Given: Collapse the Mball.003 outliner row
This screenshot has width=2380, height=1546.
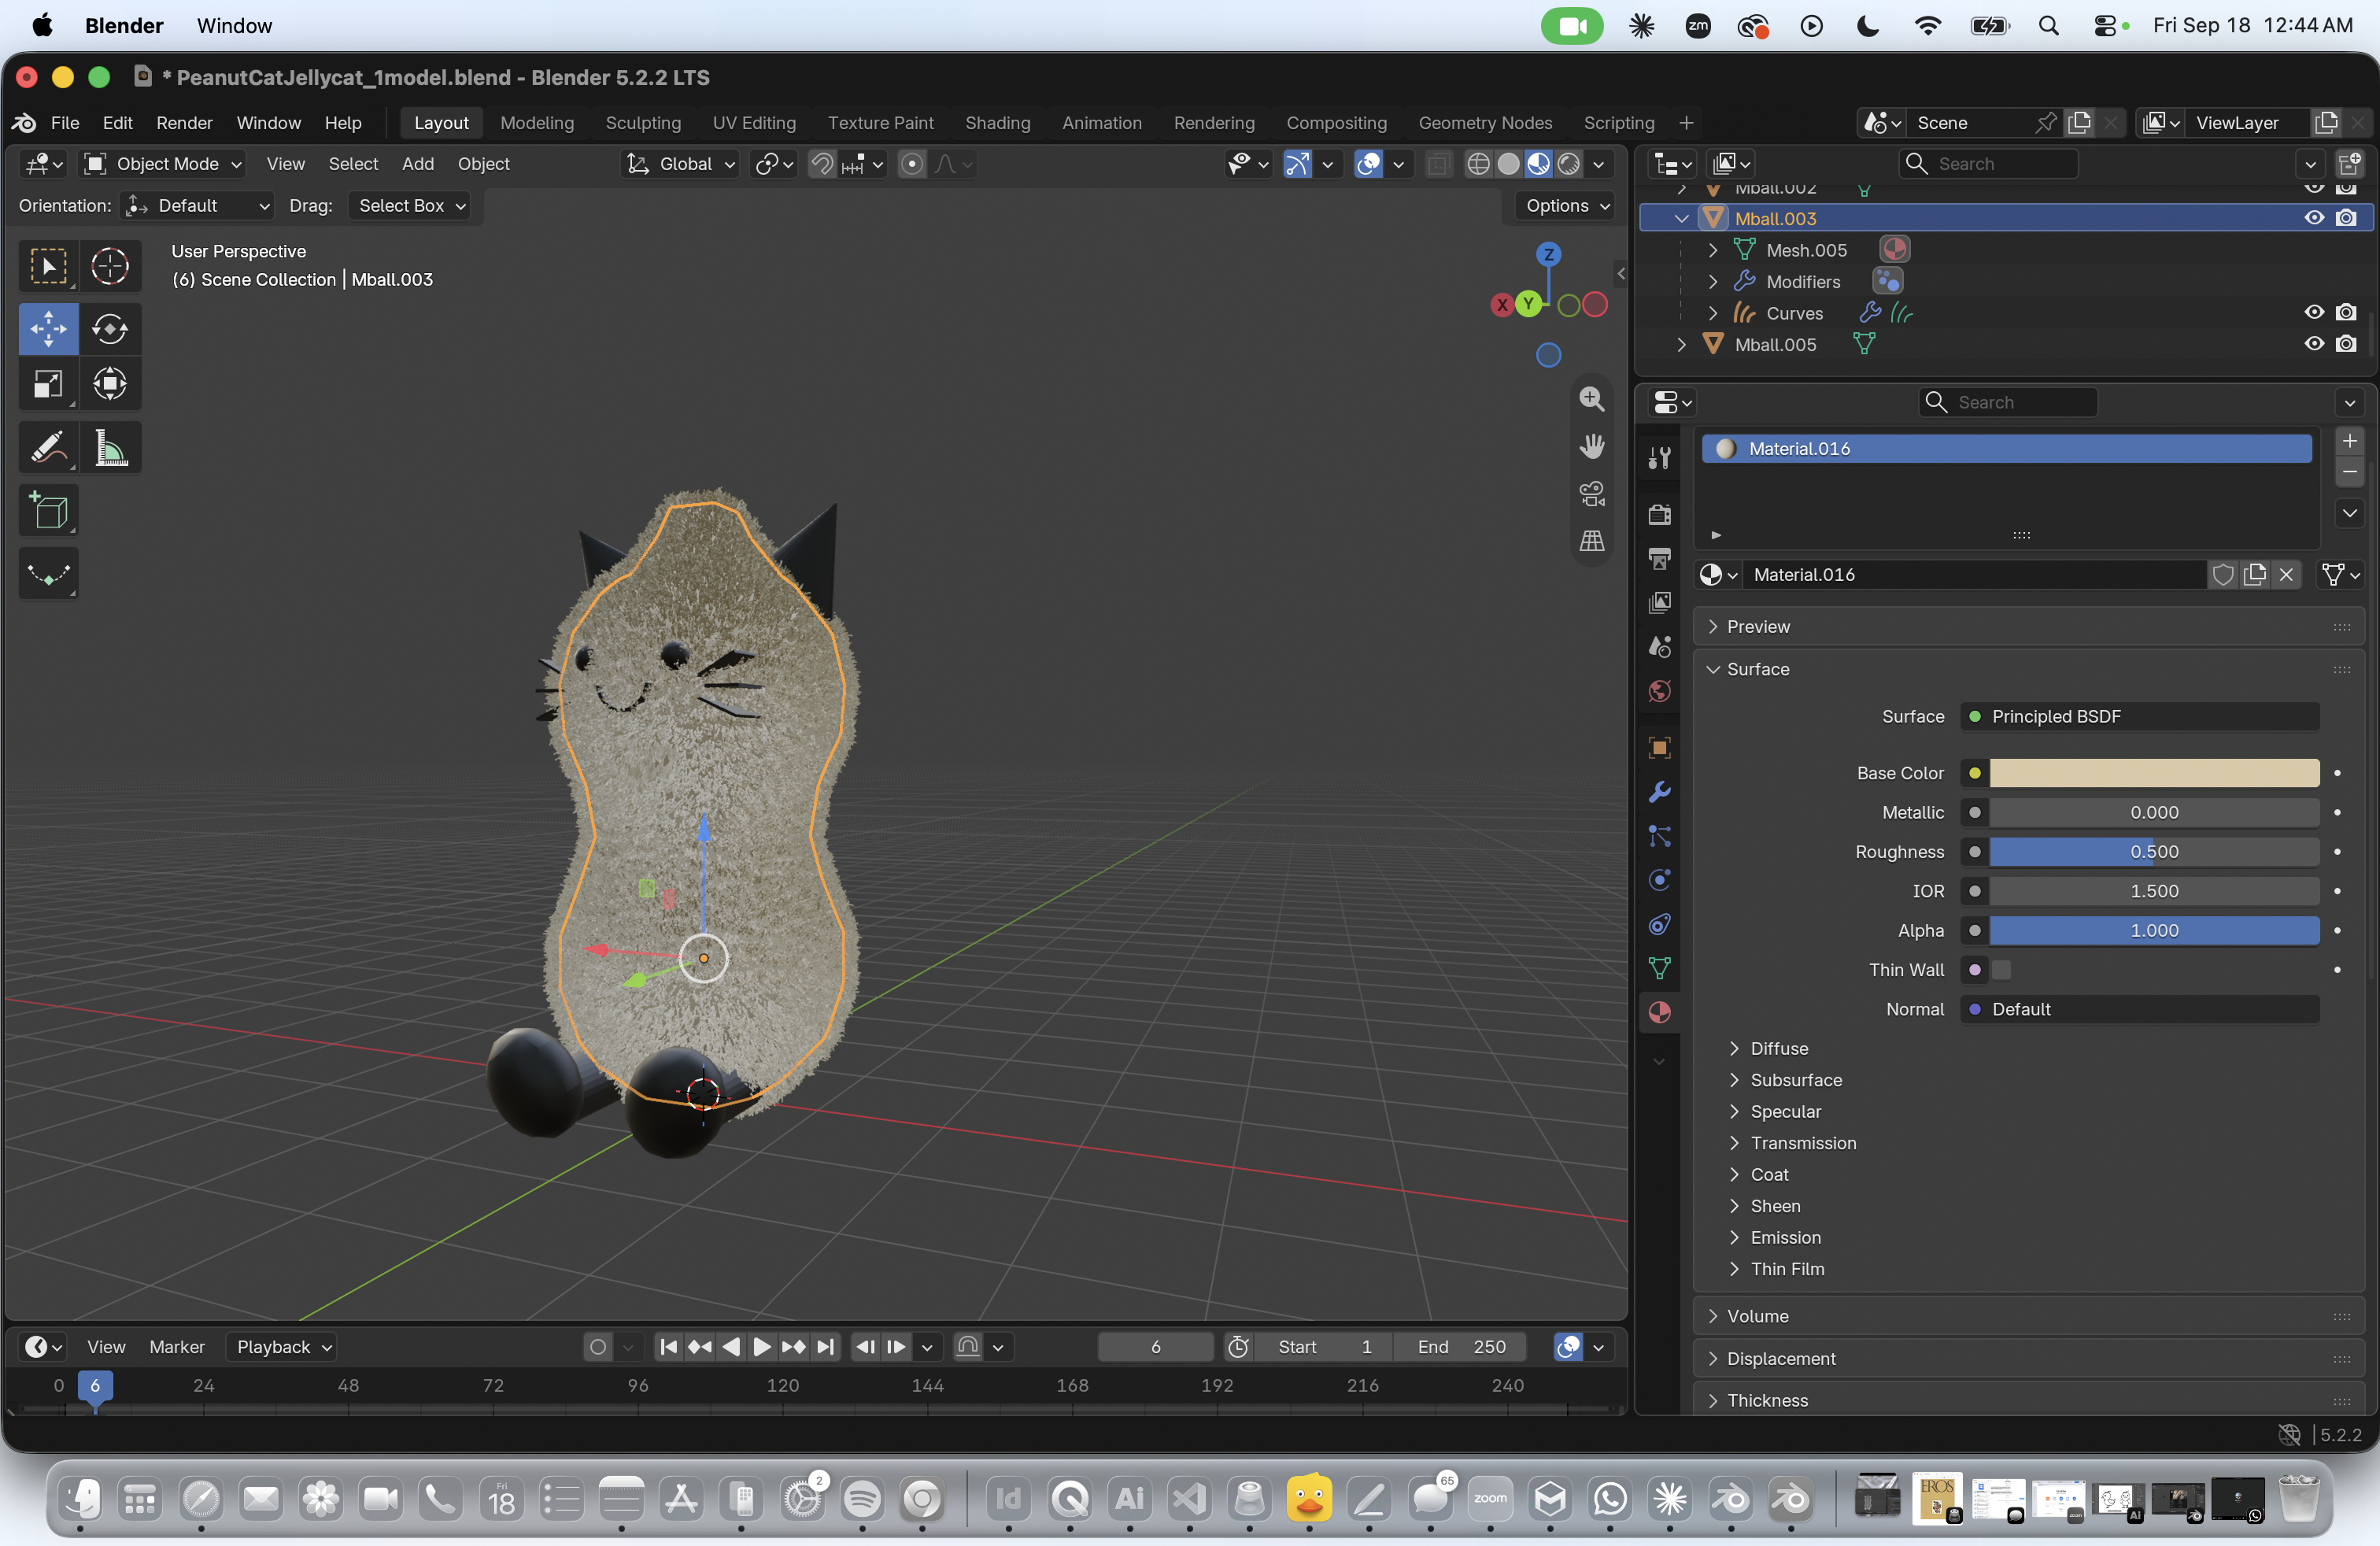Looking at the screenshot, I should [x=1681, y=218].
